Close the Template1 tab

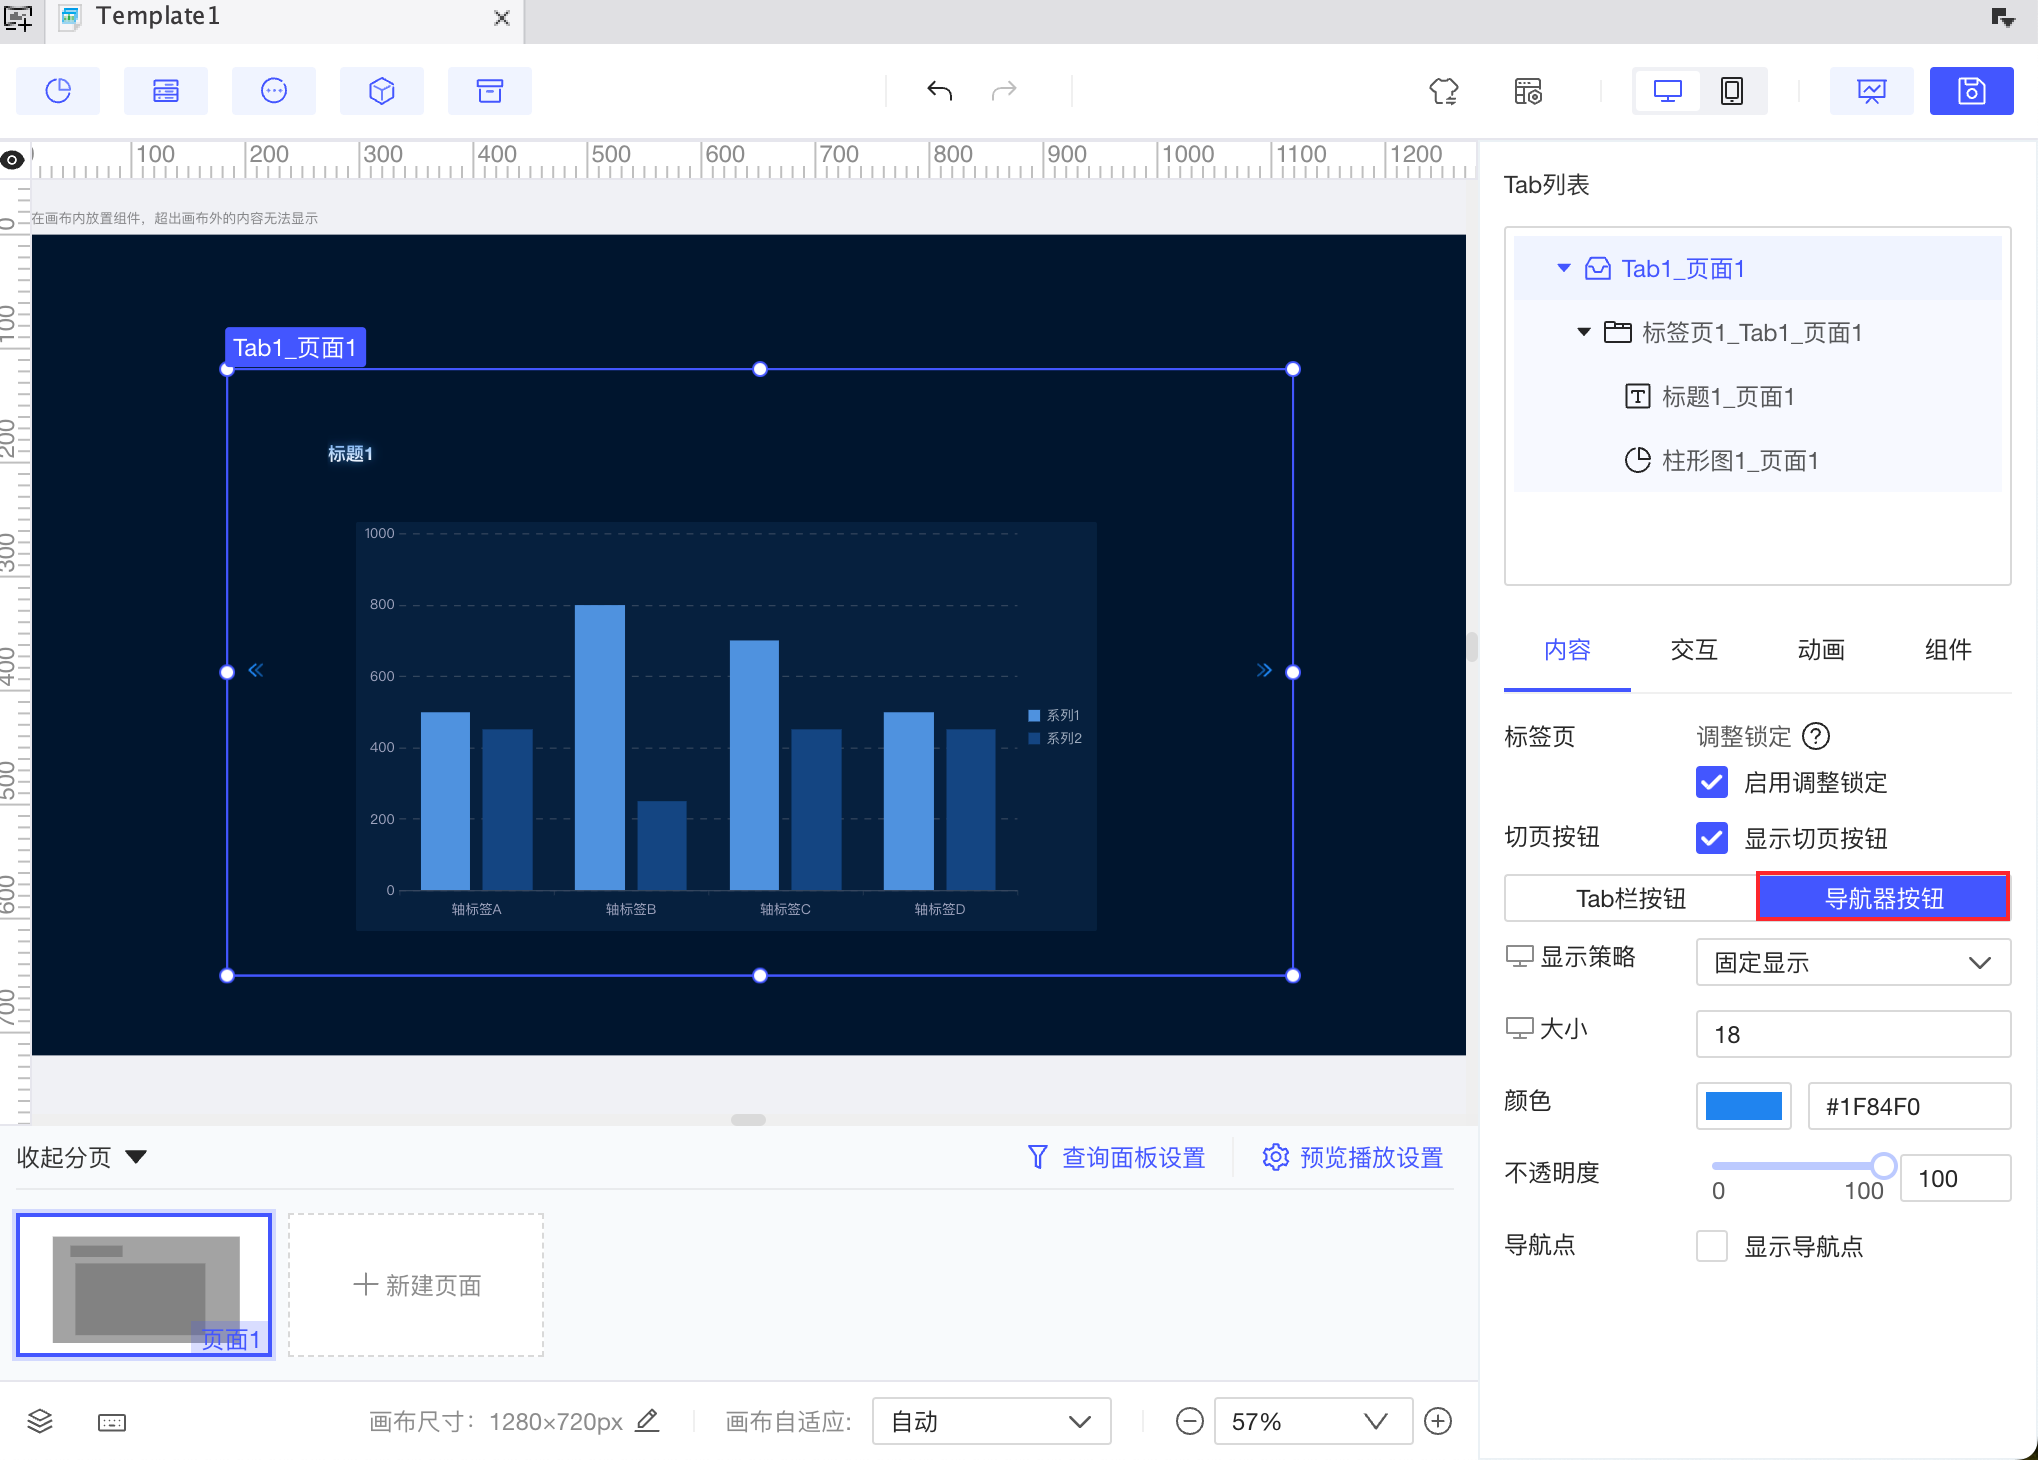(502, 18)
